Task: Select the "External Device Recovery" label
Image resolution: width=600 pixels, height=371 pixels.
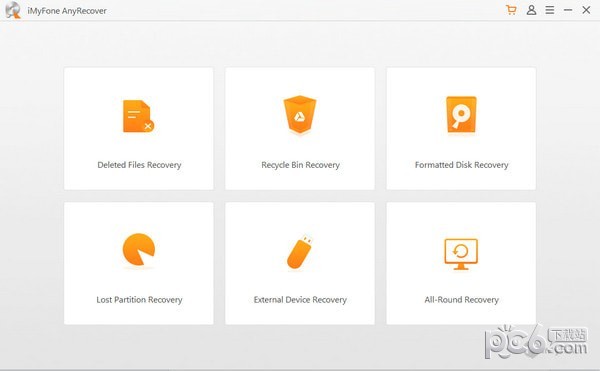Action: [300, 299]
